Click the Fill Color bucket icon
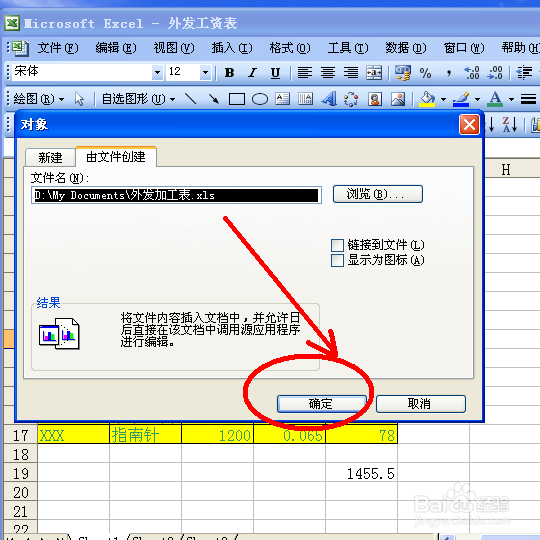The width and height of the screenshot is (540, 540). 427,99
